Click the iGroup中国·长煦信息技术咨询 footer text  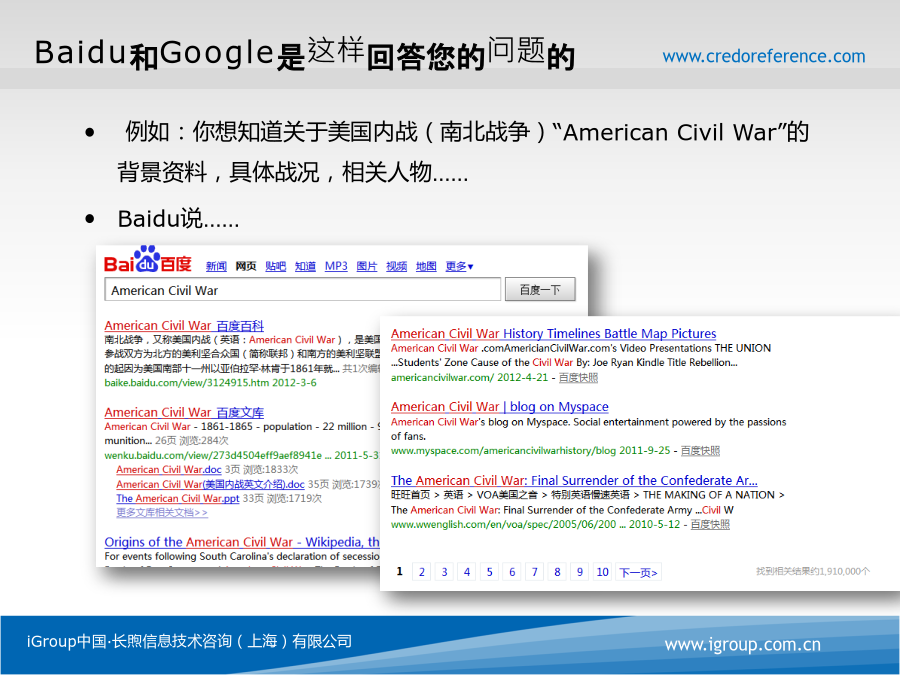(x=189, y=641)
